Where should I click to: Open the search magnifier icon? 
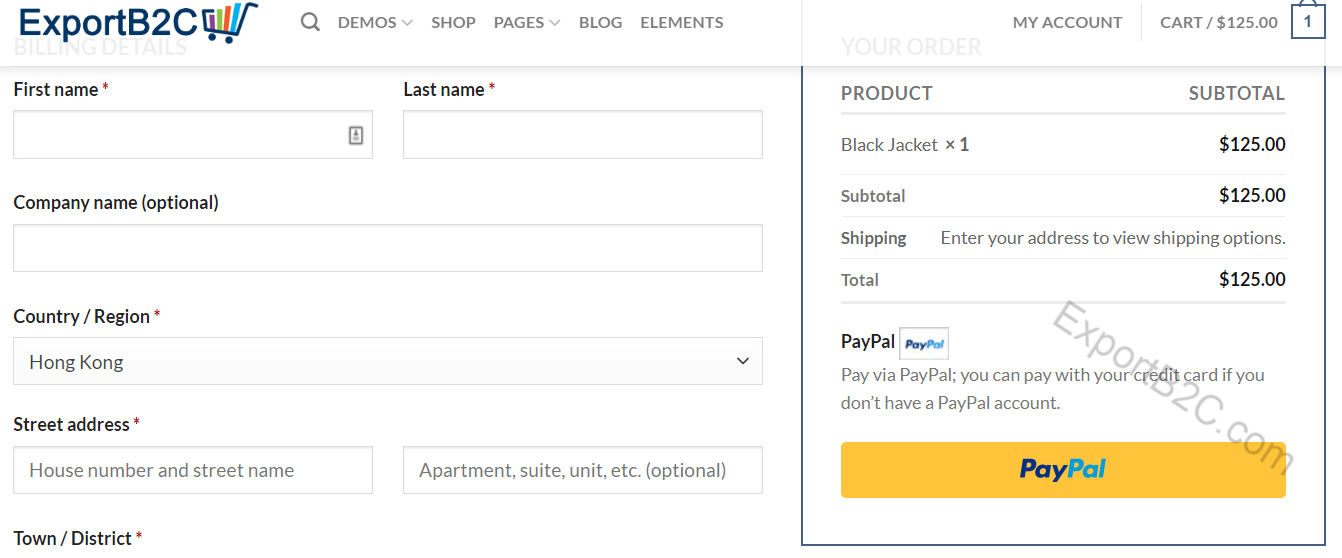click(310, 22)
